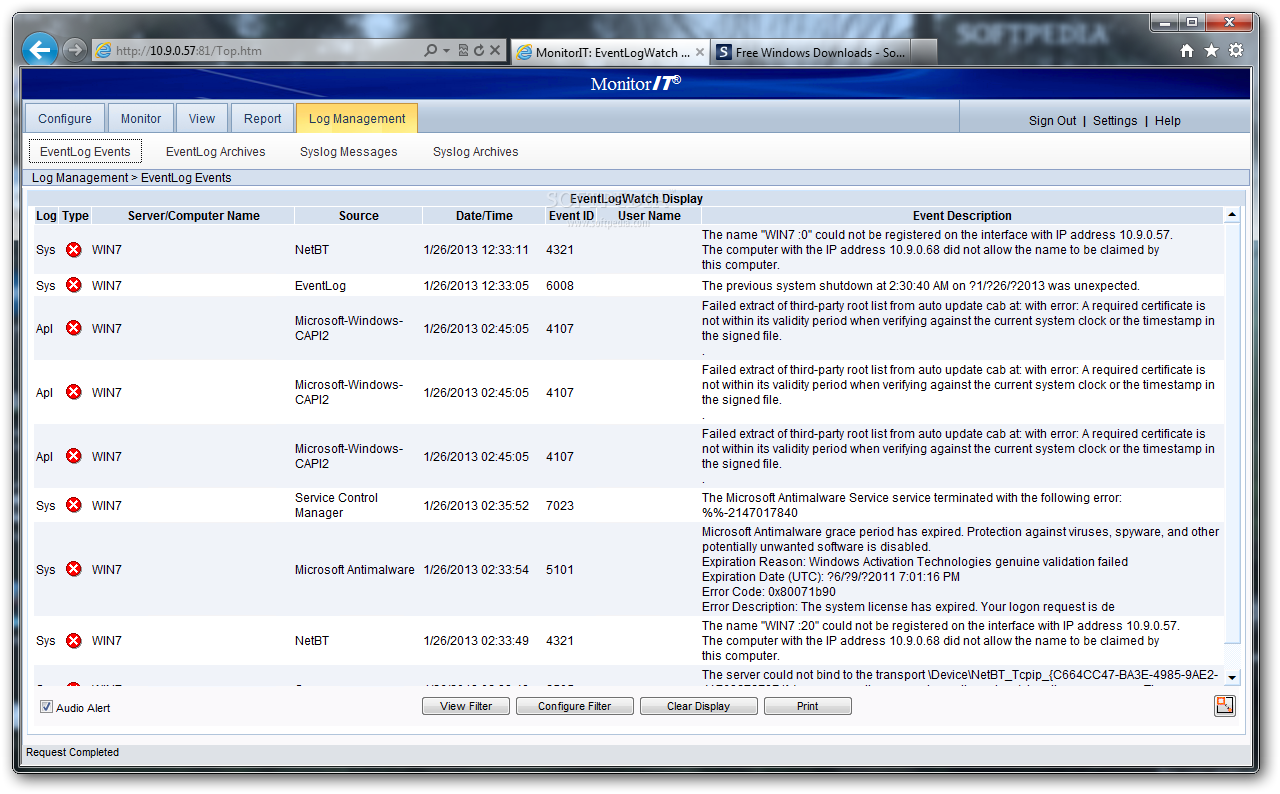The width and height of the screenshot is (1280, 794).
Task: Click error icon for Service Control Manager event
Action: tap(73, 505)
